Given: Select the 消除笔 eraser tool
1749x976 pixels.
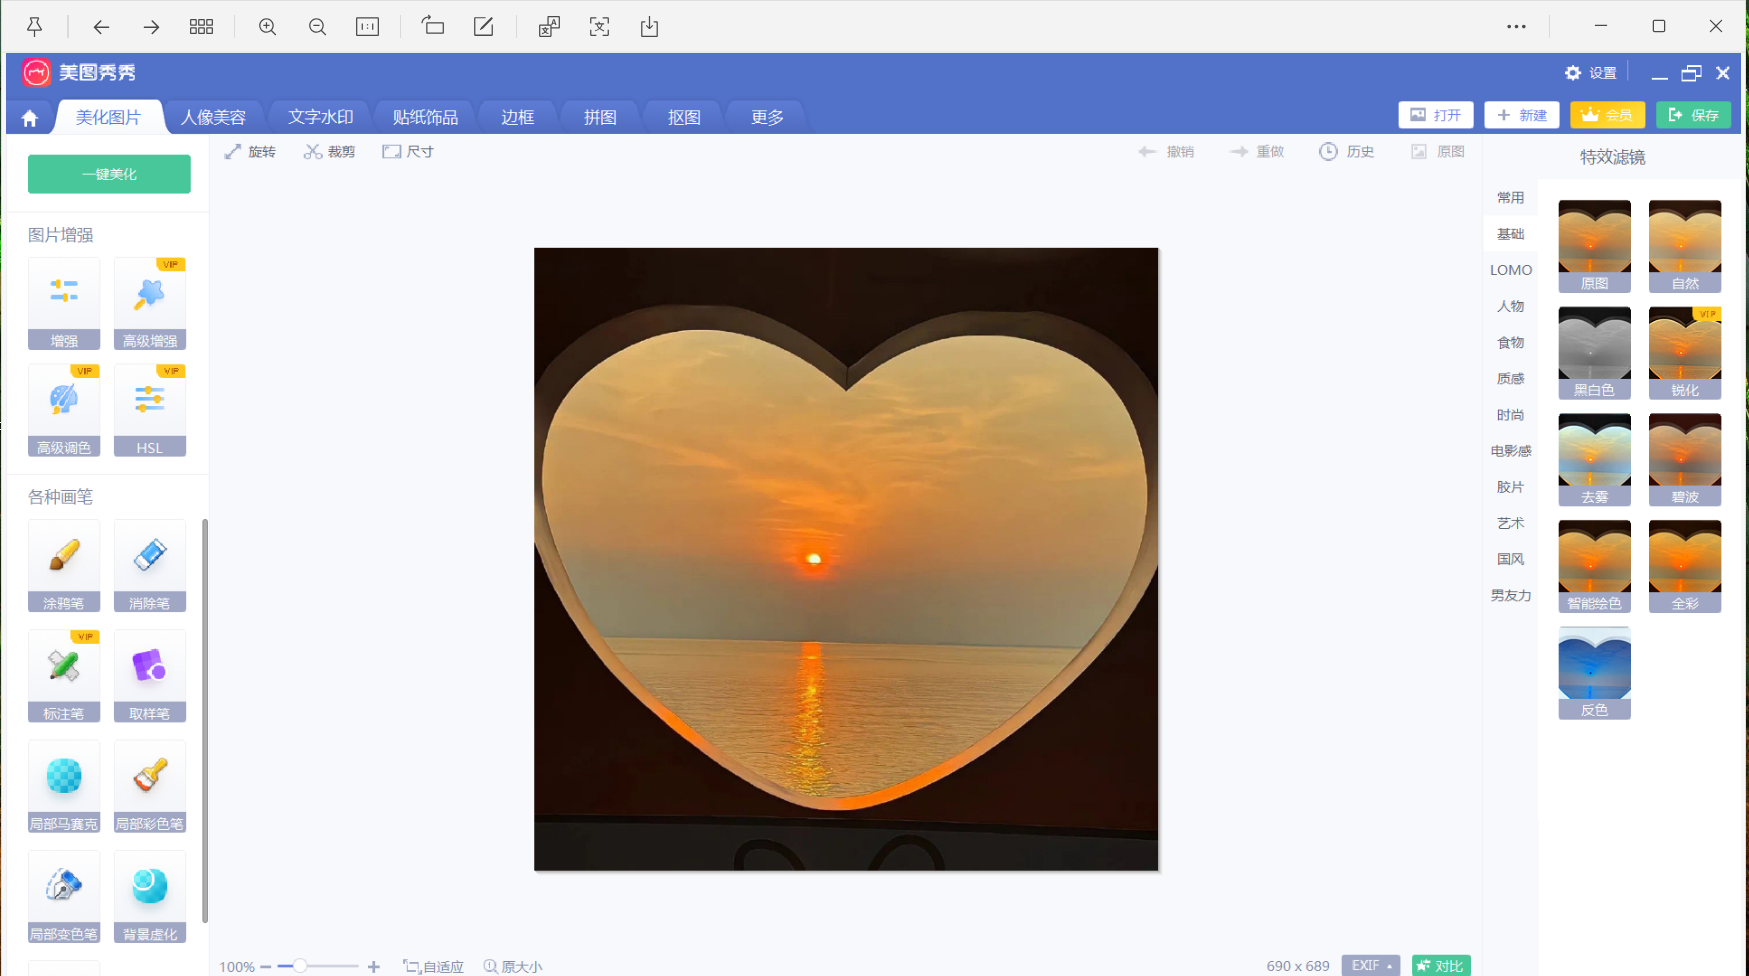Looking at the screenshot, I should click(x=150, y=565).
